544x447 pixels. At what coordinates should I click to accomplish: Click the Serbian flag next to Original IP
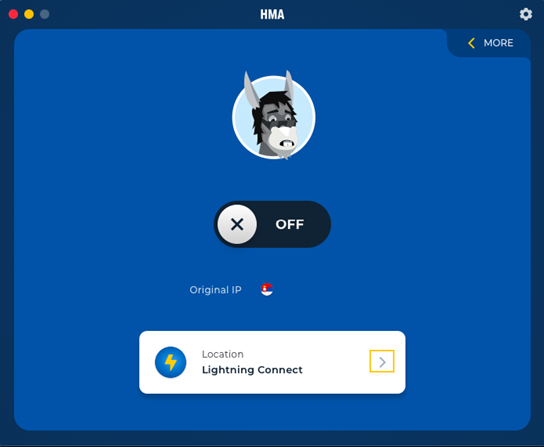pyautogui.click(x=267, y=289)
